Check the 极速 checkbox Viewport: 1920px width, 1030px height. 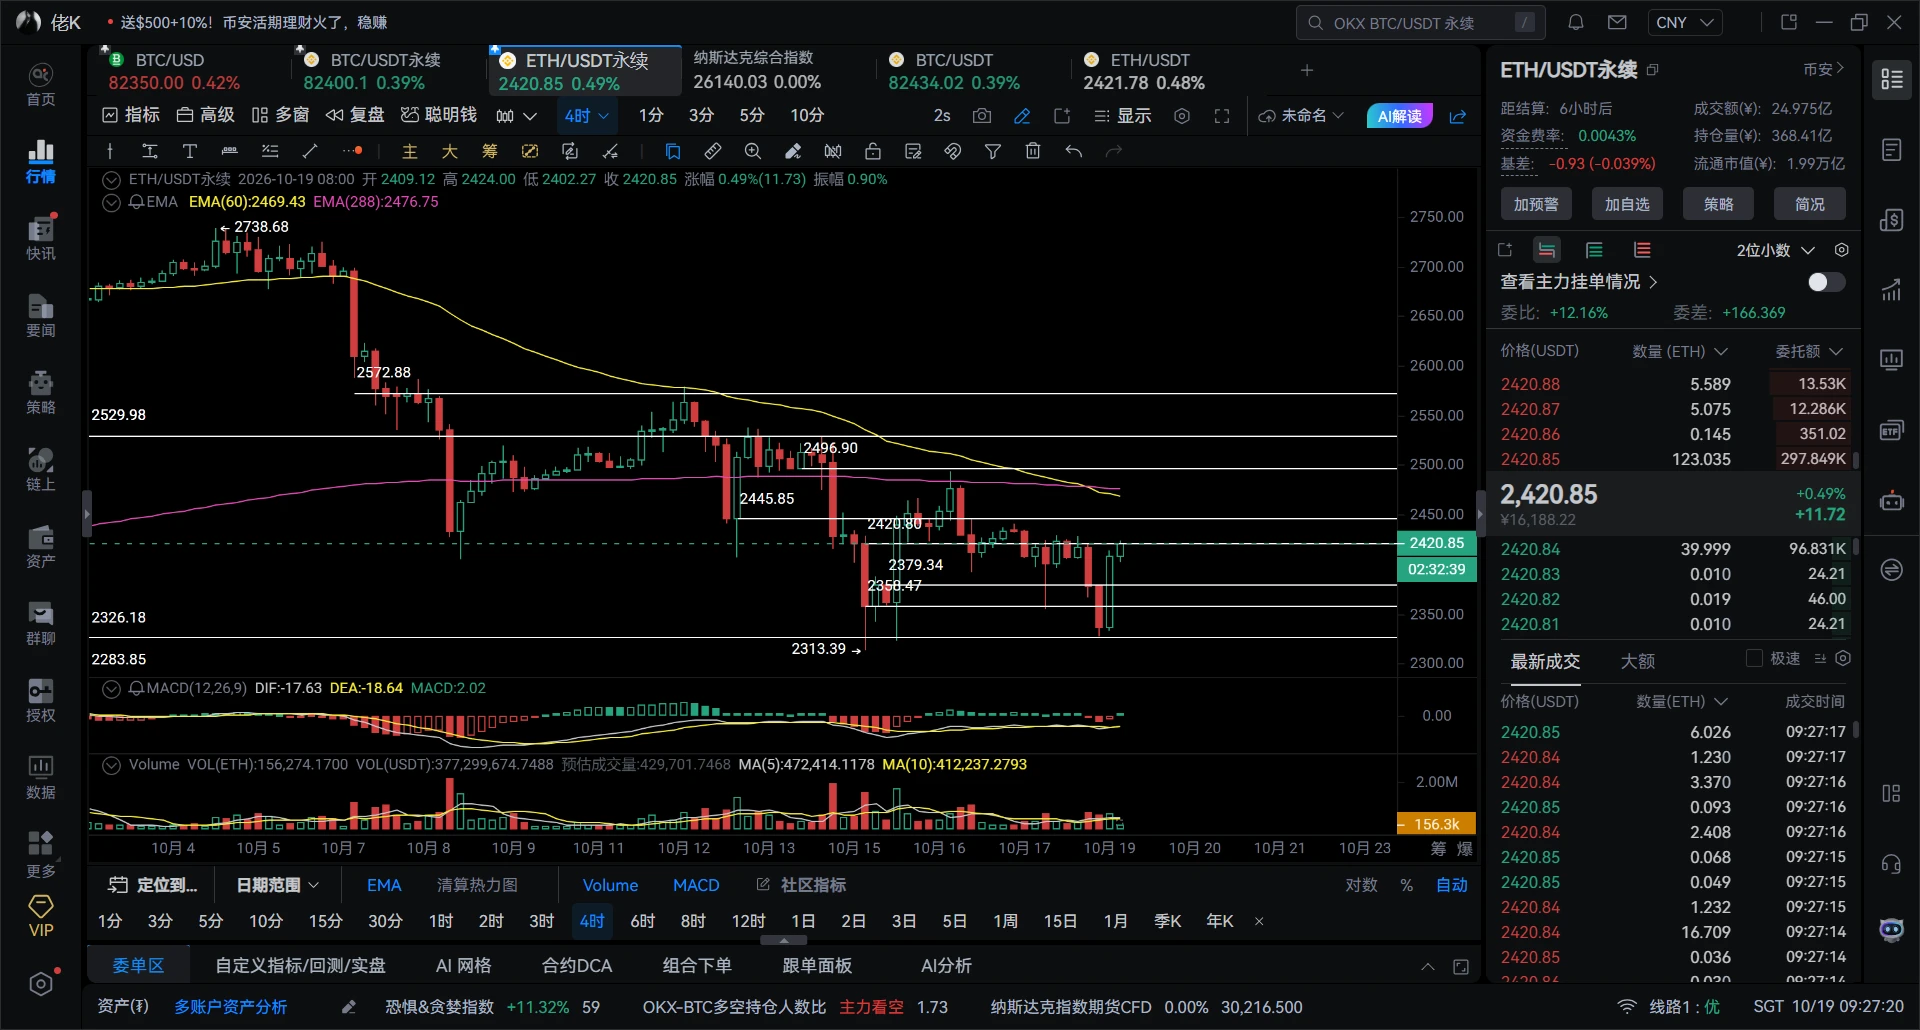[x=1754, y=658]
